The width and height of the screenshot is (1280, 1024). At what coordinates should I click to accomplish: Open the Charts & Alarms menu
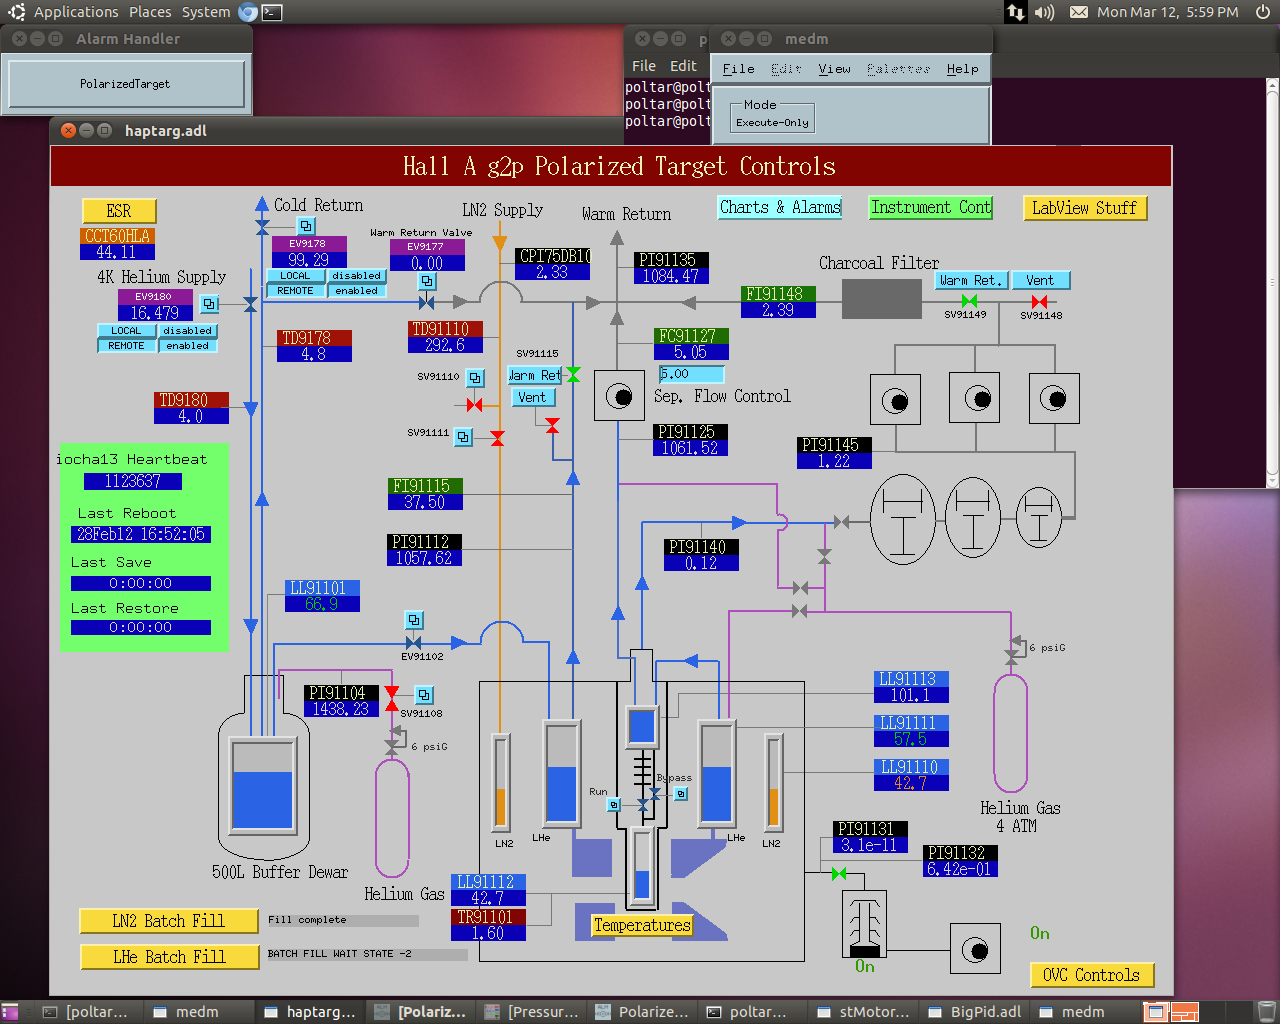click(780, 207)
